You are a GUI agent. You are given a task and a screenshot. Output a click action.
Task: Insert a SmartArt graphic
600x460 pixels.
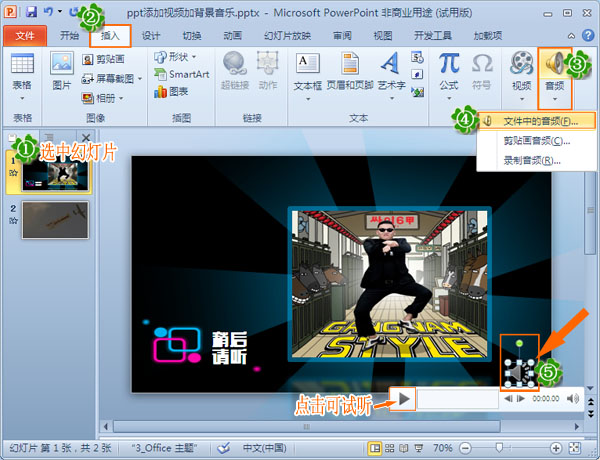click(x=181, y=74)
